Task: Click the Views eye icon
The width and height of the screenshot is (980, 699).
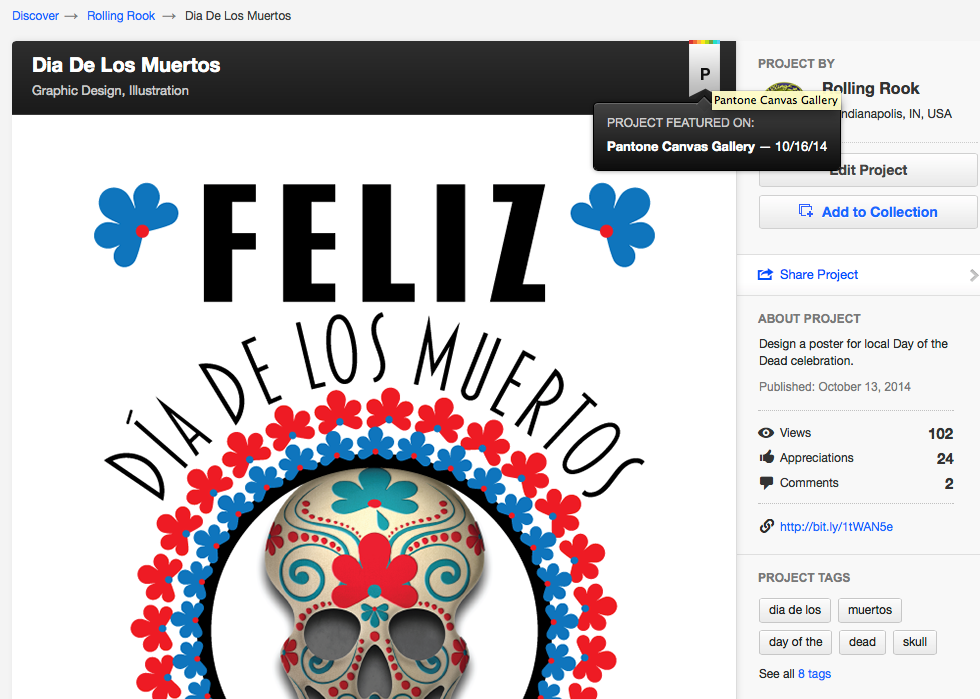Action: click(x=766, y=433)
